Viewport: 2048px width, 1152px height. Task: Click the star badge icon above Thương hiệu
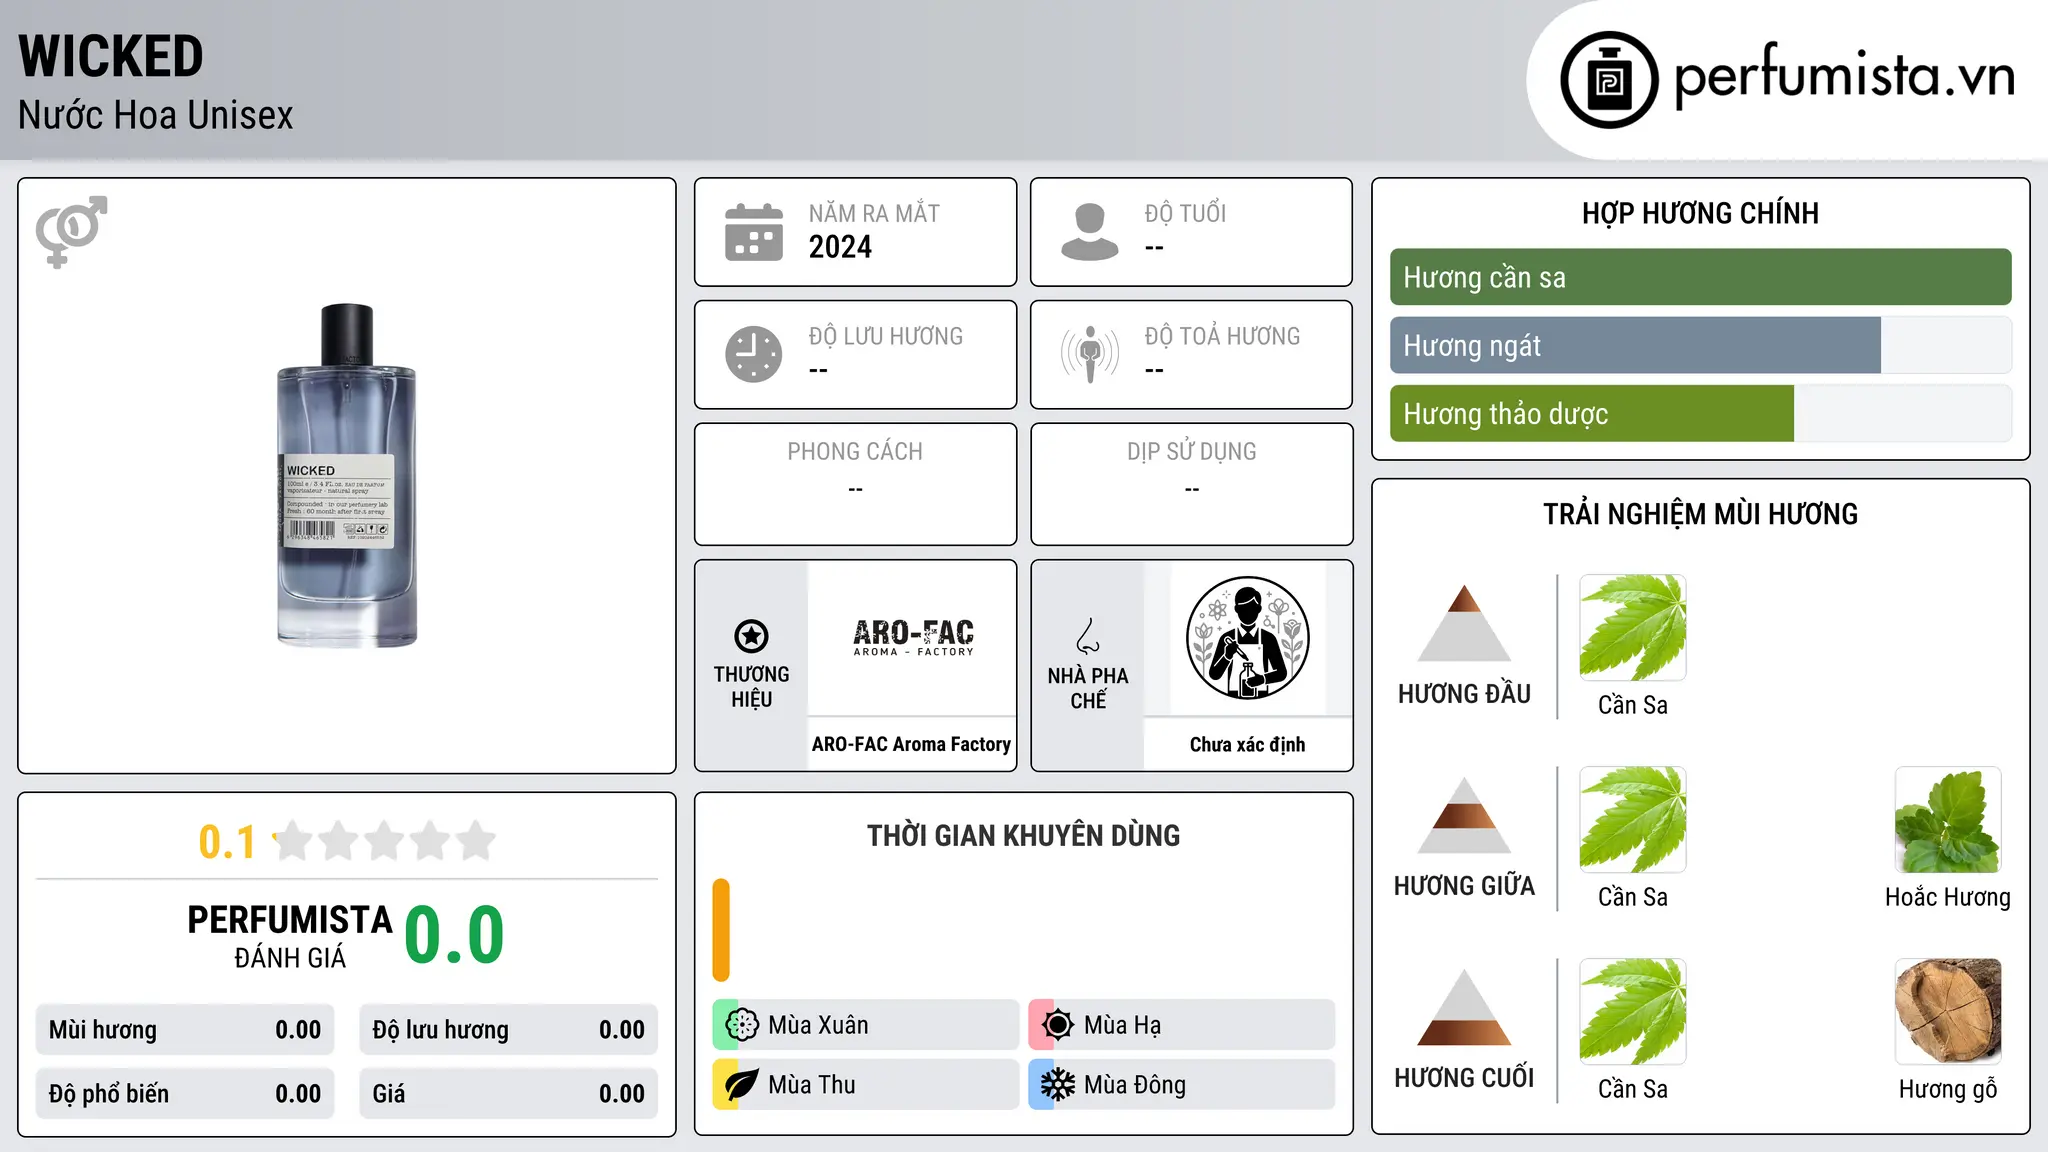pos(751,635)
